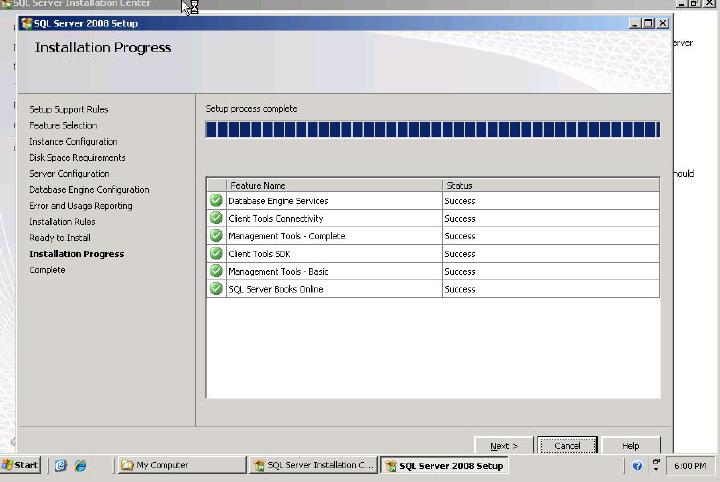
Task: Click the Management Tools - Basic checkmark icon
Action: point(216,271)
